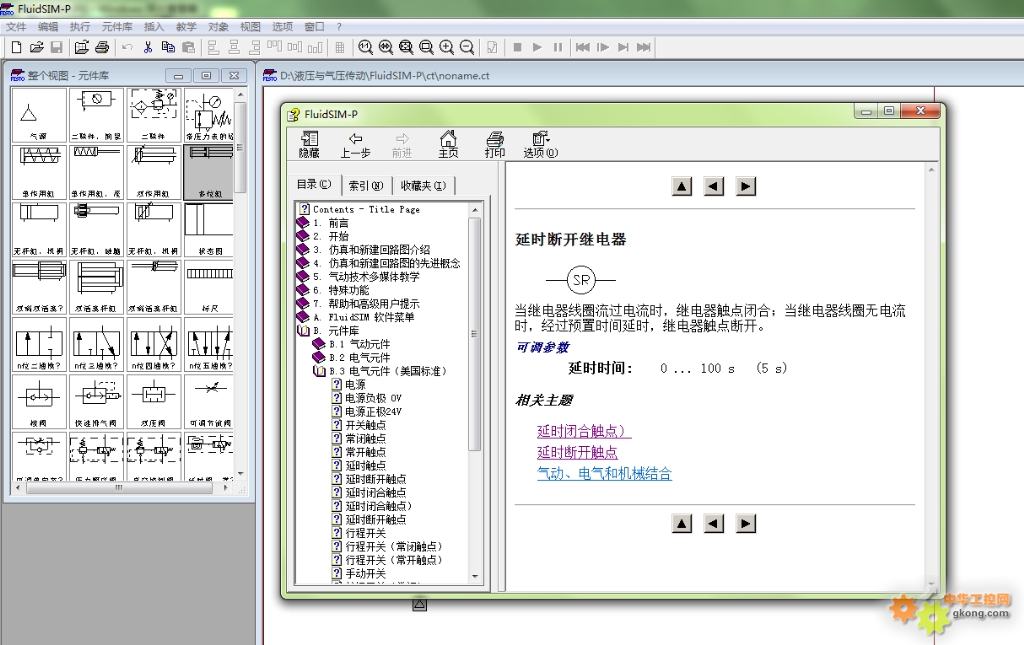Expand chapter 1. 前言 in contents

click(304, 223)
